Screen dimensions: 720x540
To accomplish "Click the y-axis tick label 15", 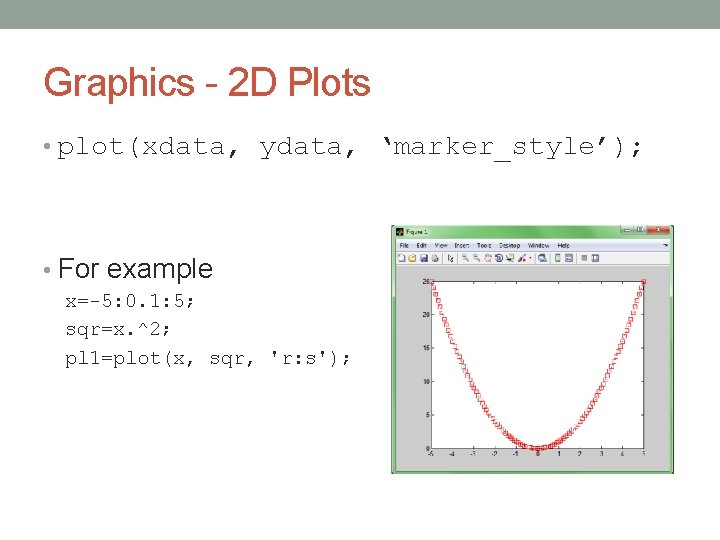I will pyautogui.click(x=426, y=348).
